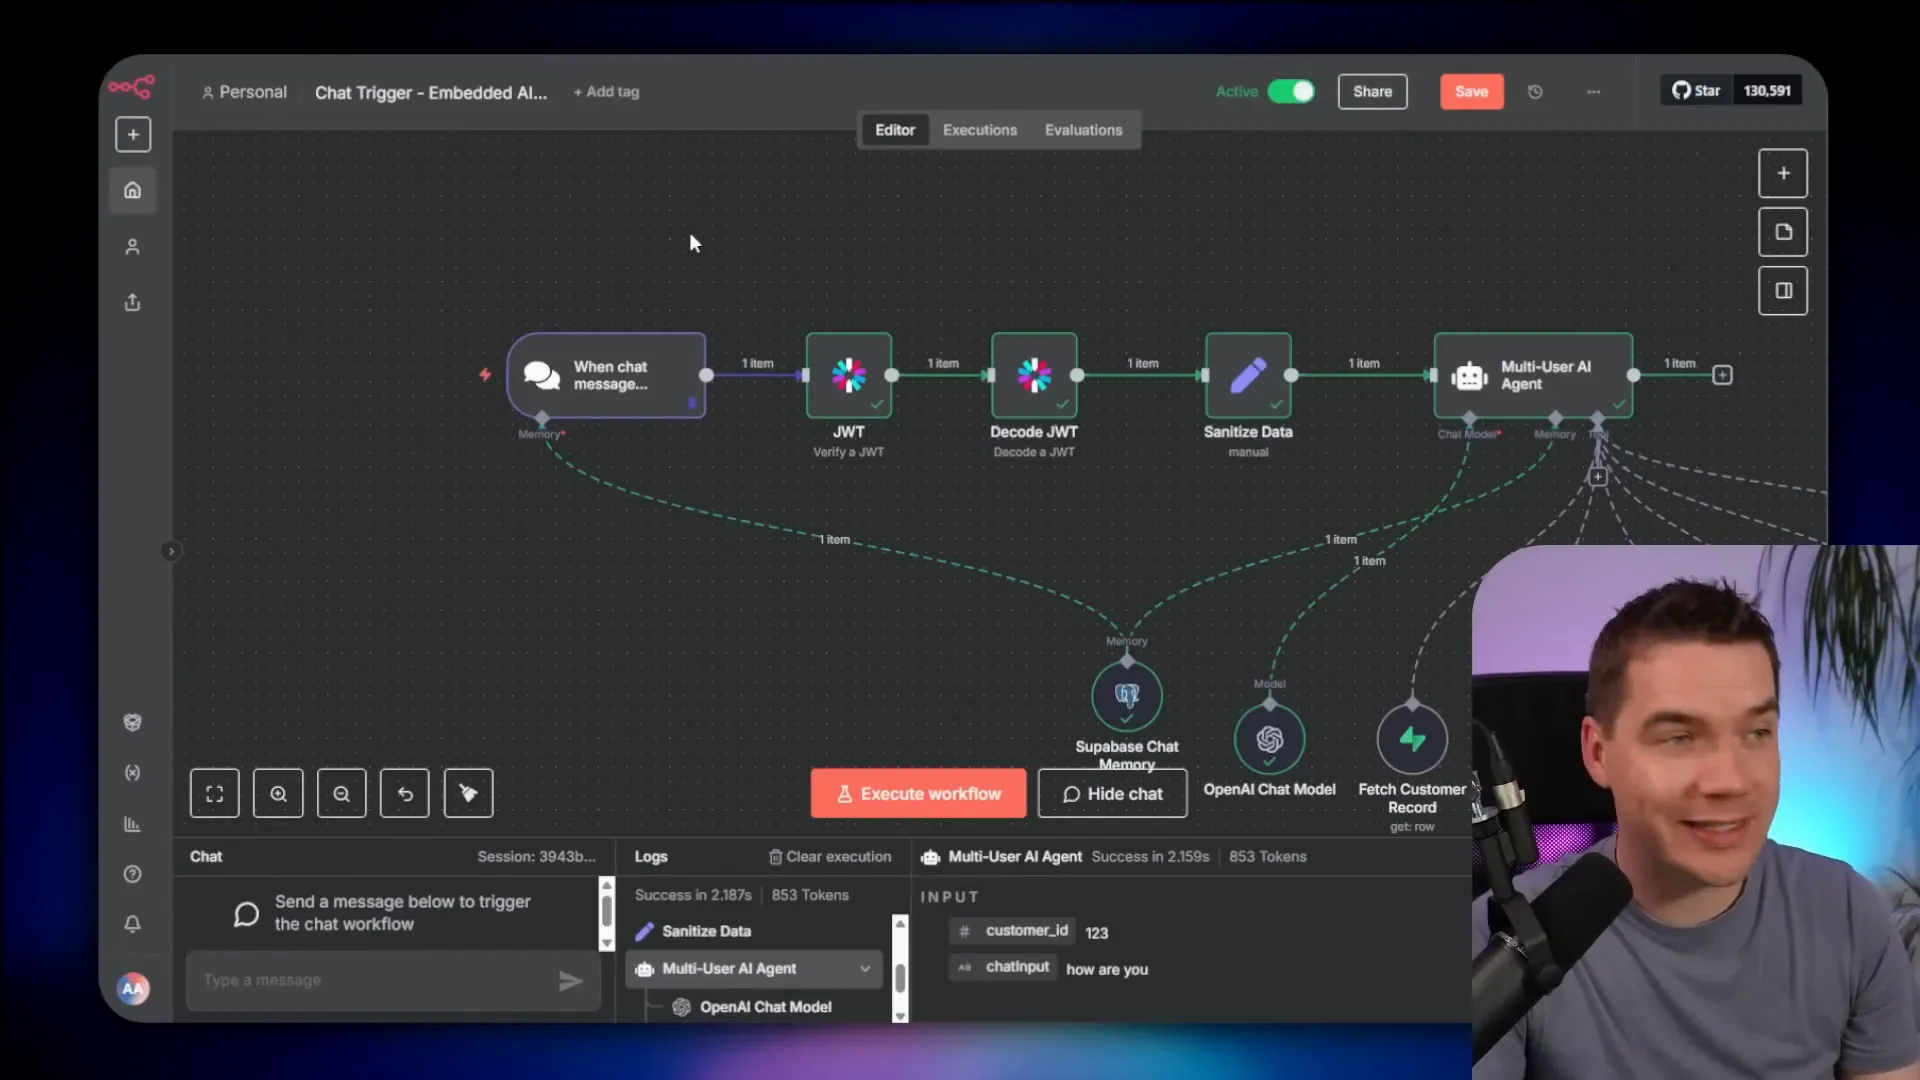Select the Sanitize Data node
The image size is (1920, 1080).
1248,375
